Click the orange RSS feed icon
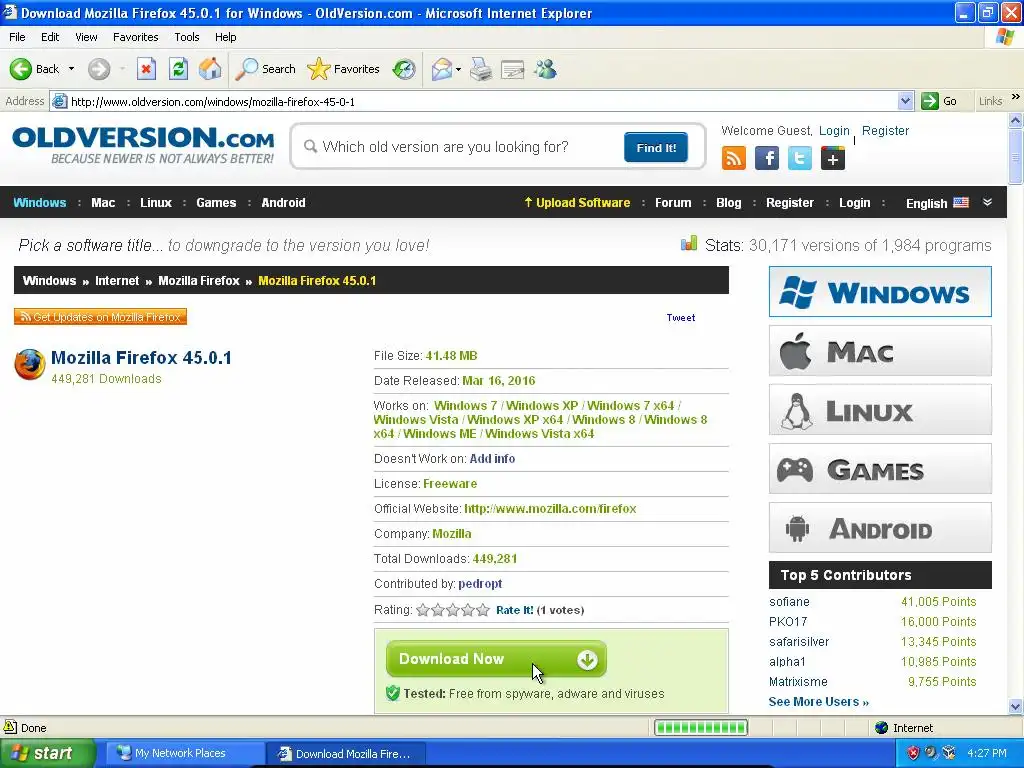This screenshot has width=1024, height=768. 733,158
